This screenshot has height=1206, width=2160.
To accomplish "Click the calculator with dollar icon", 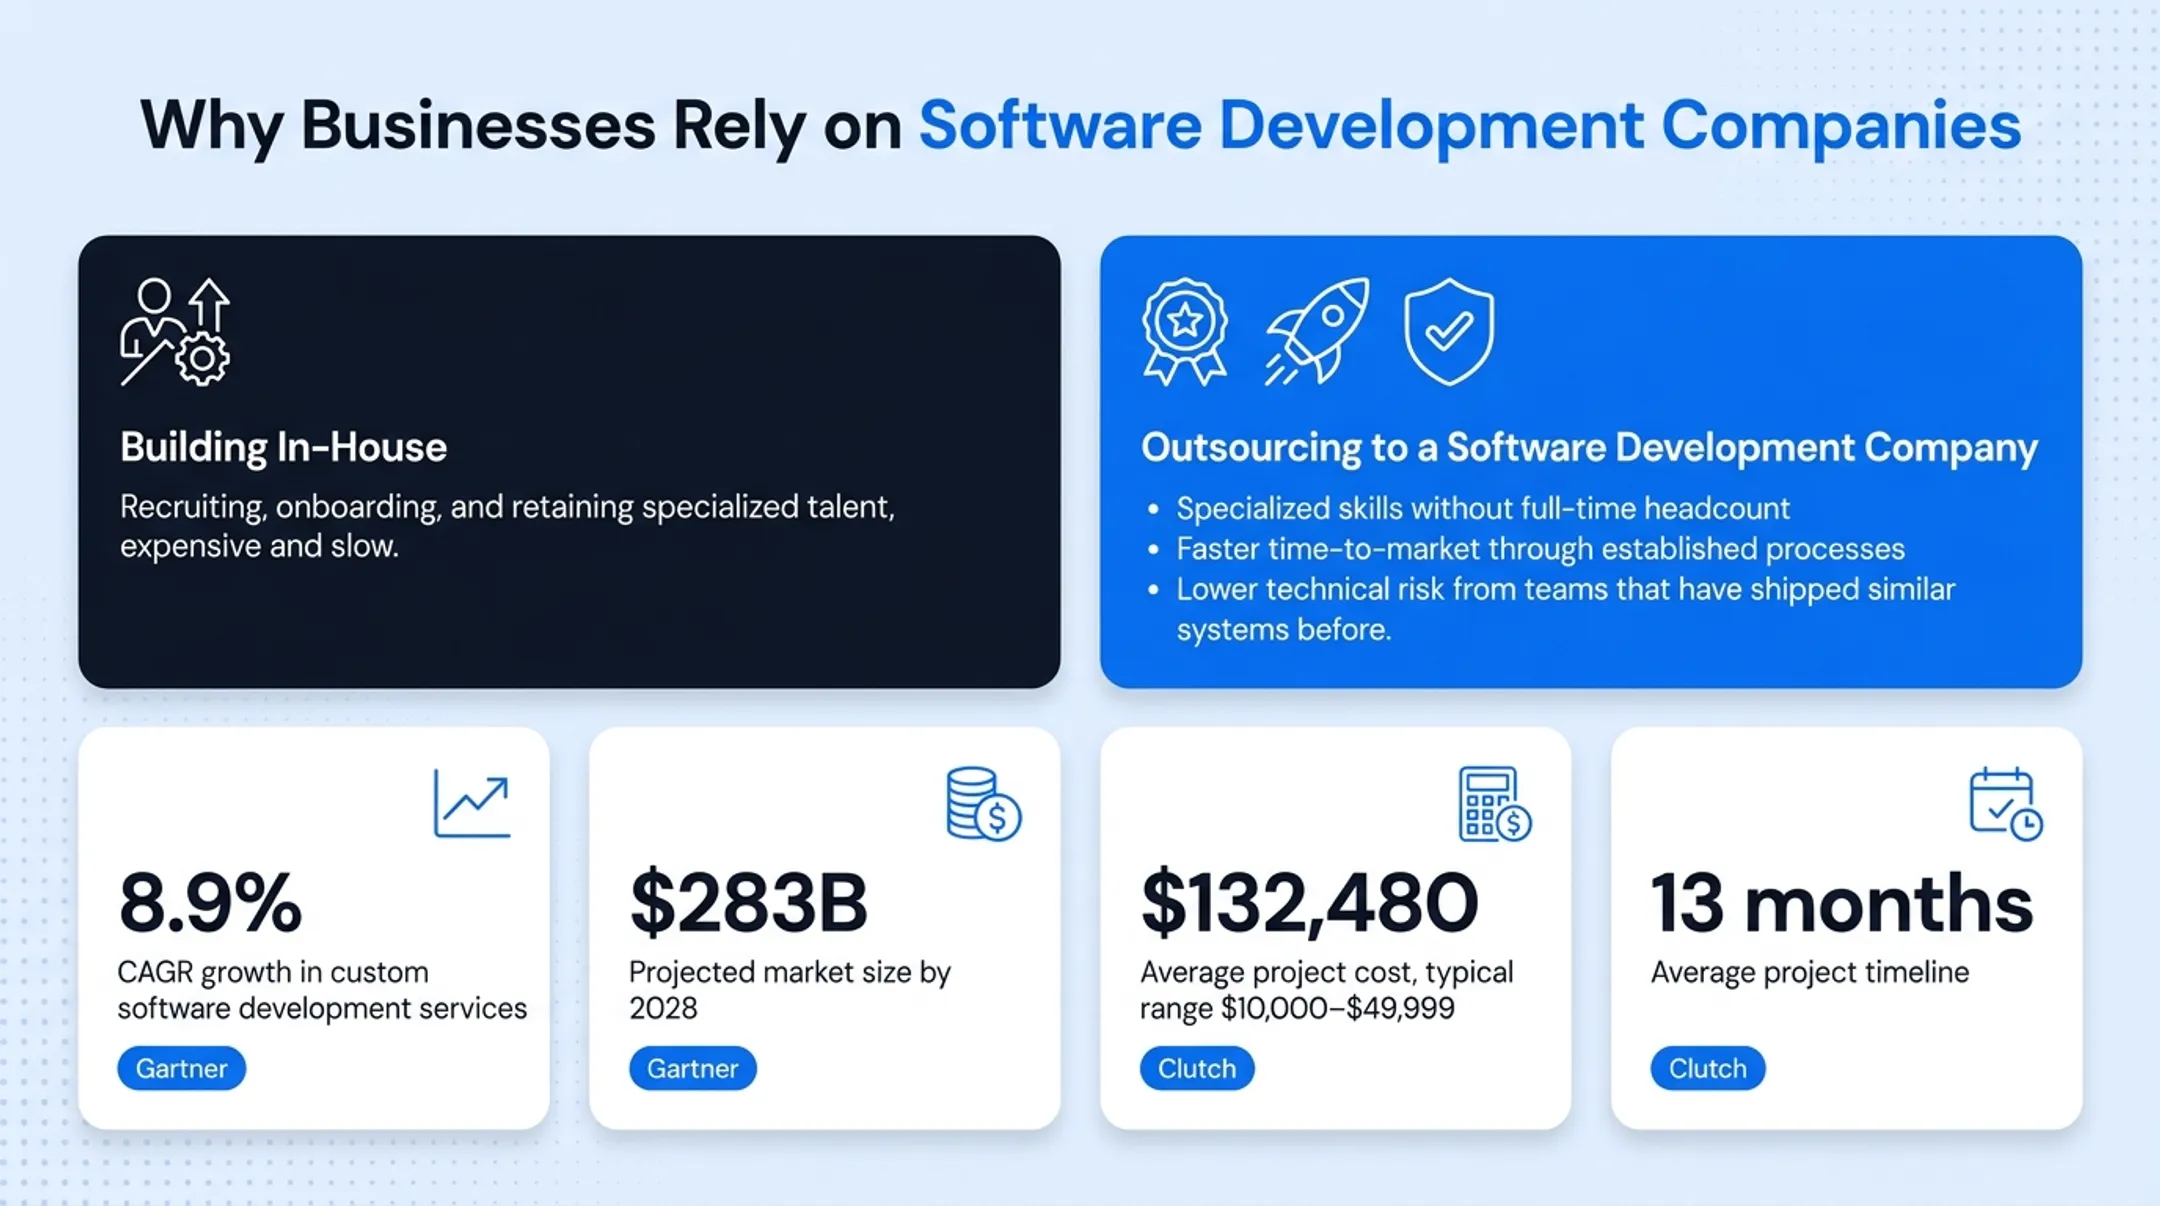I will (1494, 803).
